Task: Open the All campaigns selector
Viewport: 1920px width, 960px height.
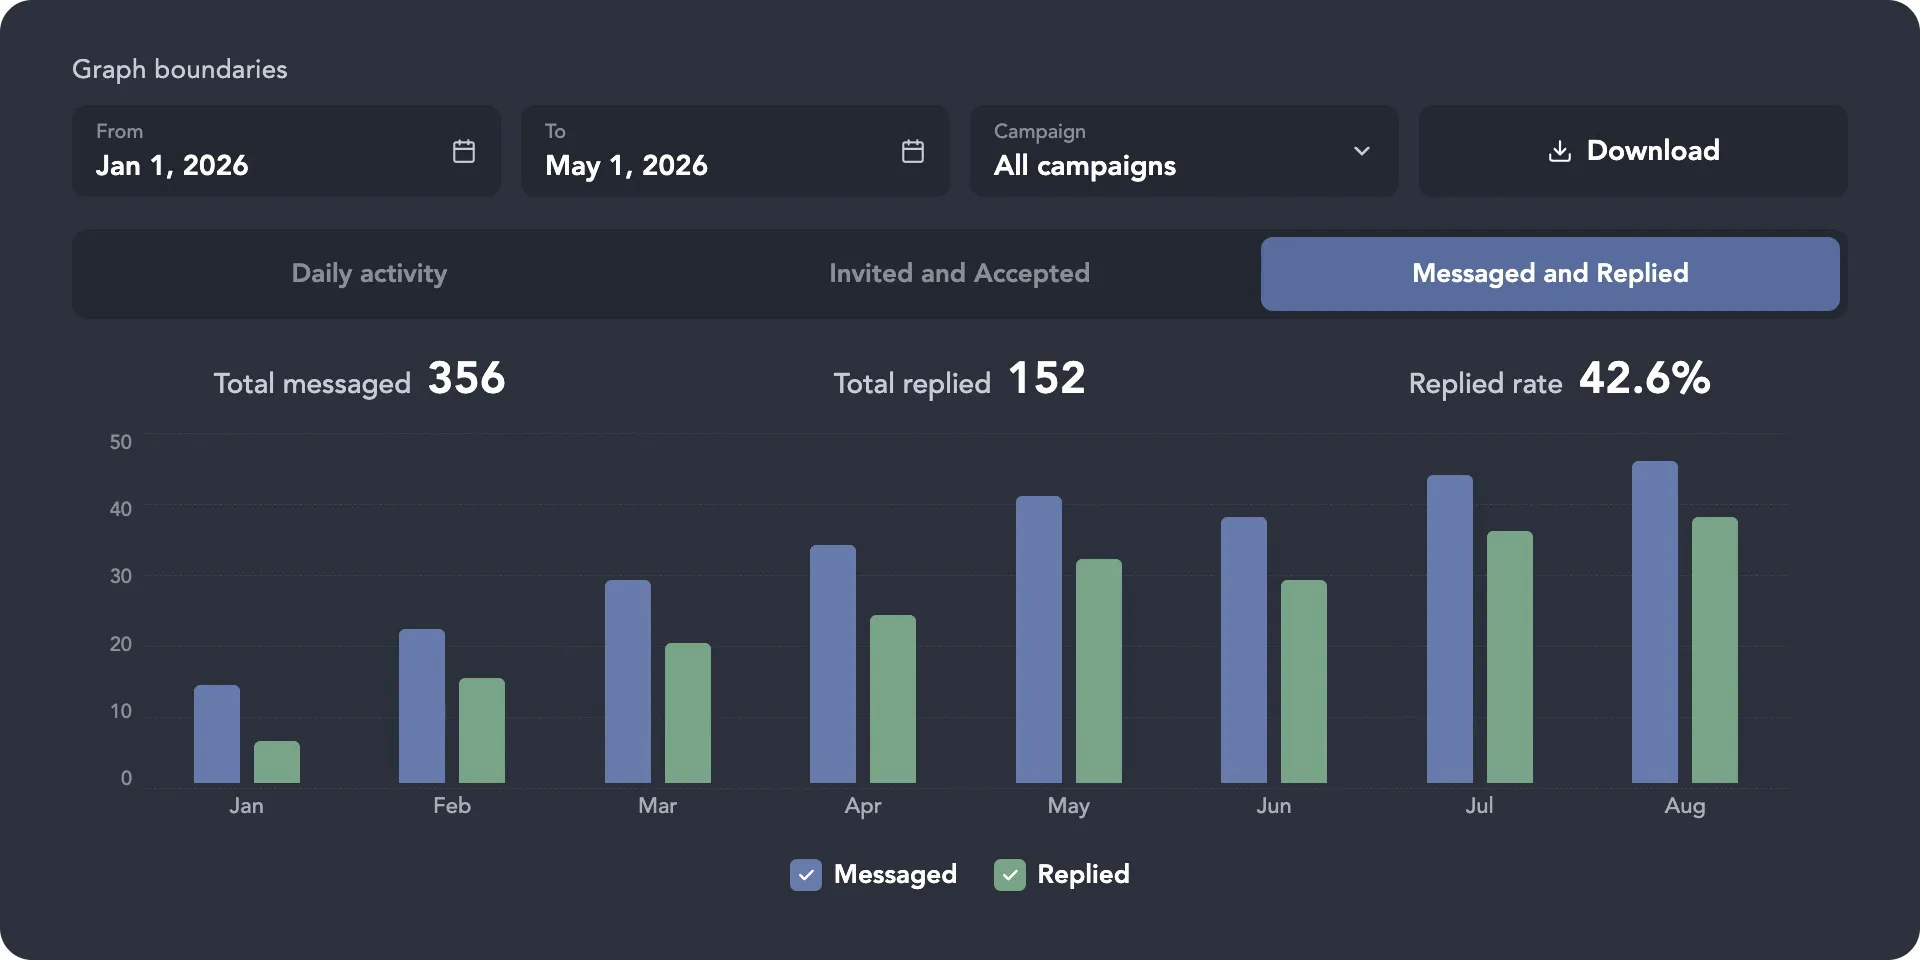Action: [1184, 151]
